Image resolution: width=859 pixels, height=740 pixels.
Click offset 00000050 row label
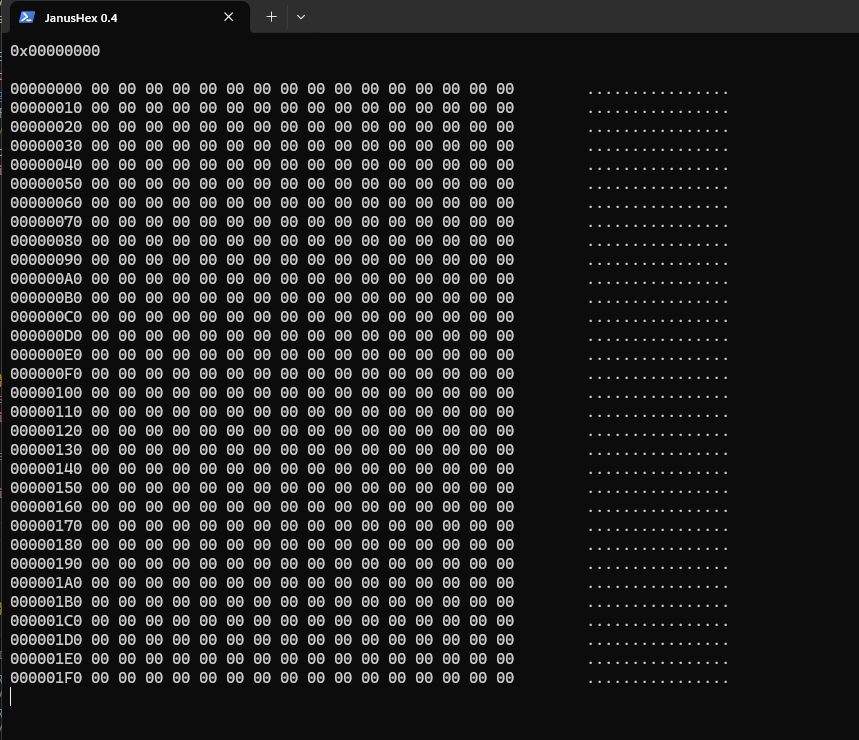coord(46,184)
